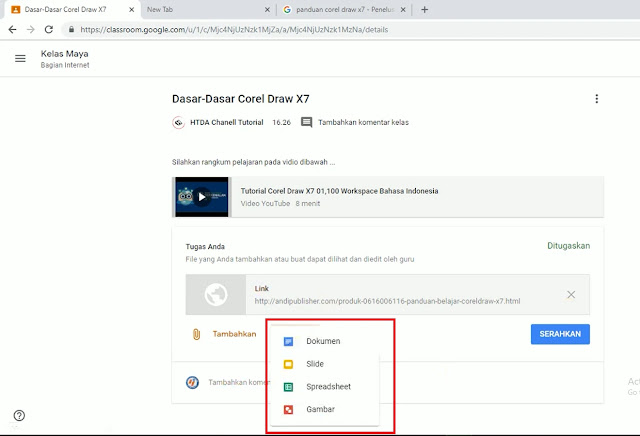Click the SERAHKAN submit button
The height and width of the screenshot is (436, 640).
click(560, 334)
